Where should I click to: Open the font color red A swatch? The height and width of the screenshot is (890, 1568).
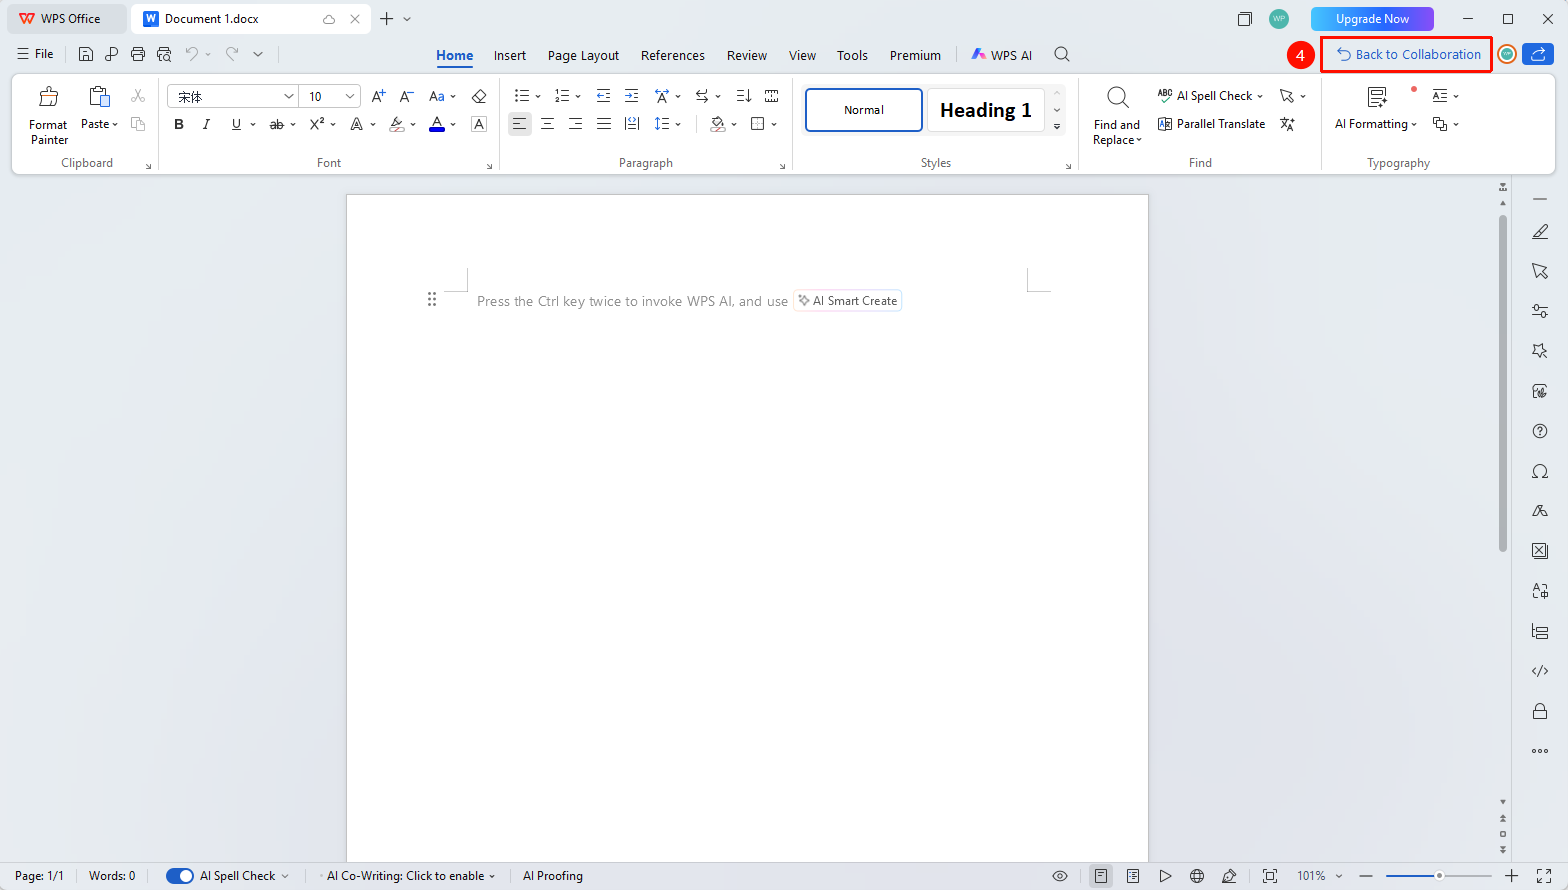[437, 124]
